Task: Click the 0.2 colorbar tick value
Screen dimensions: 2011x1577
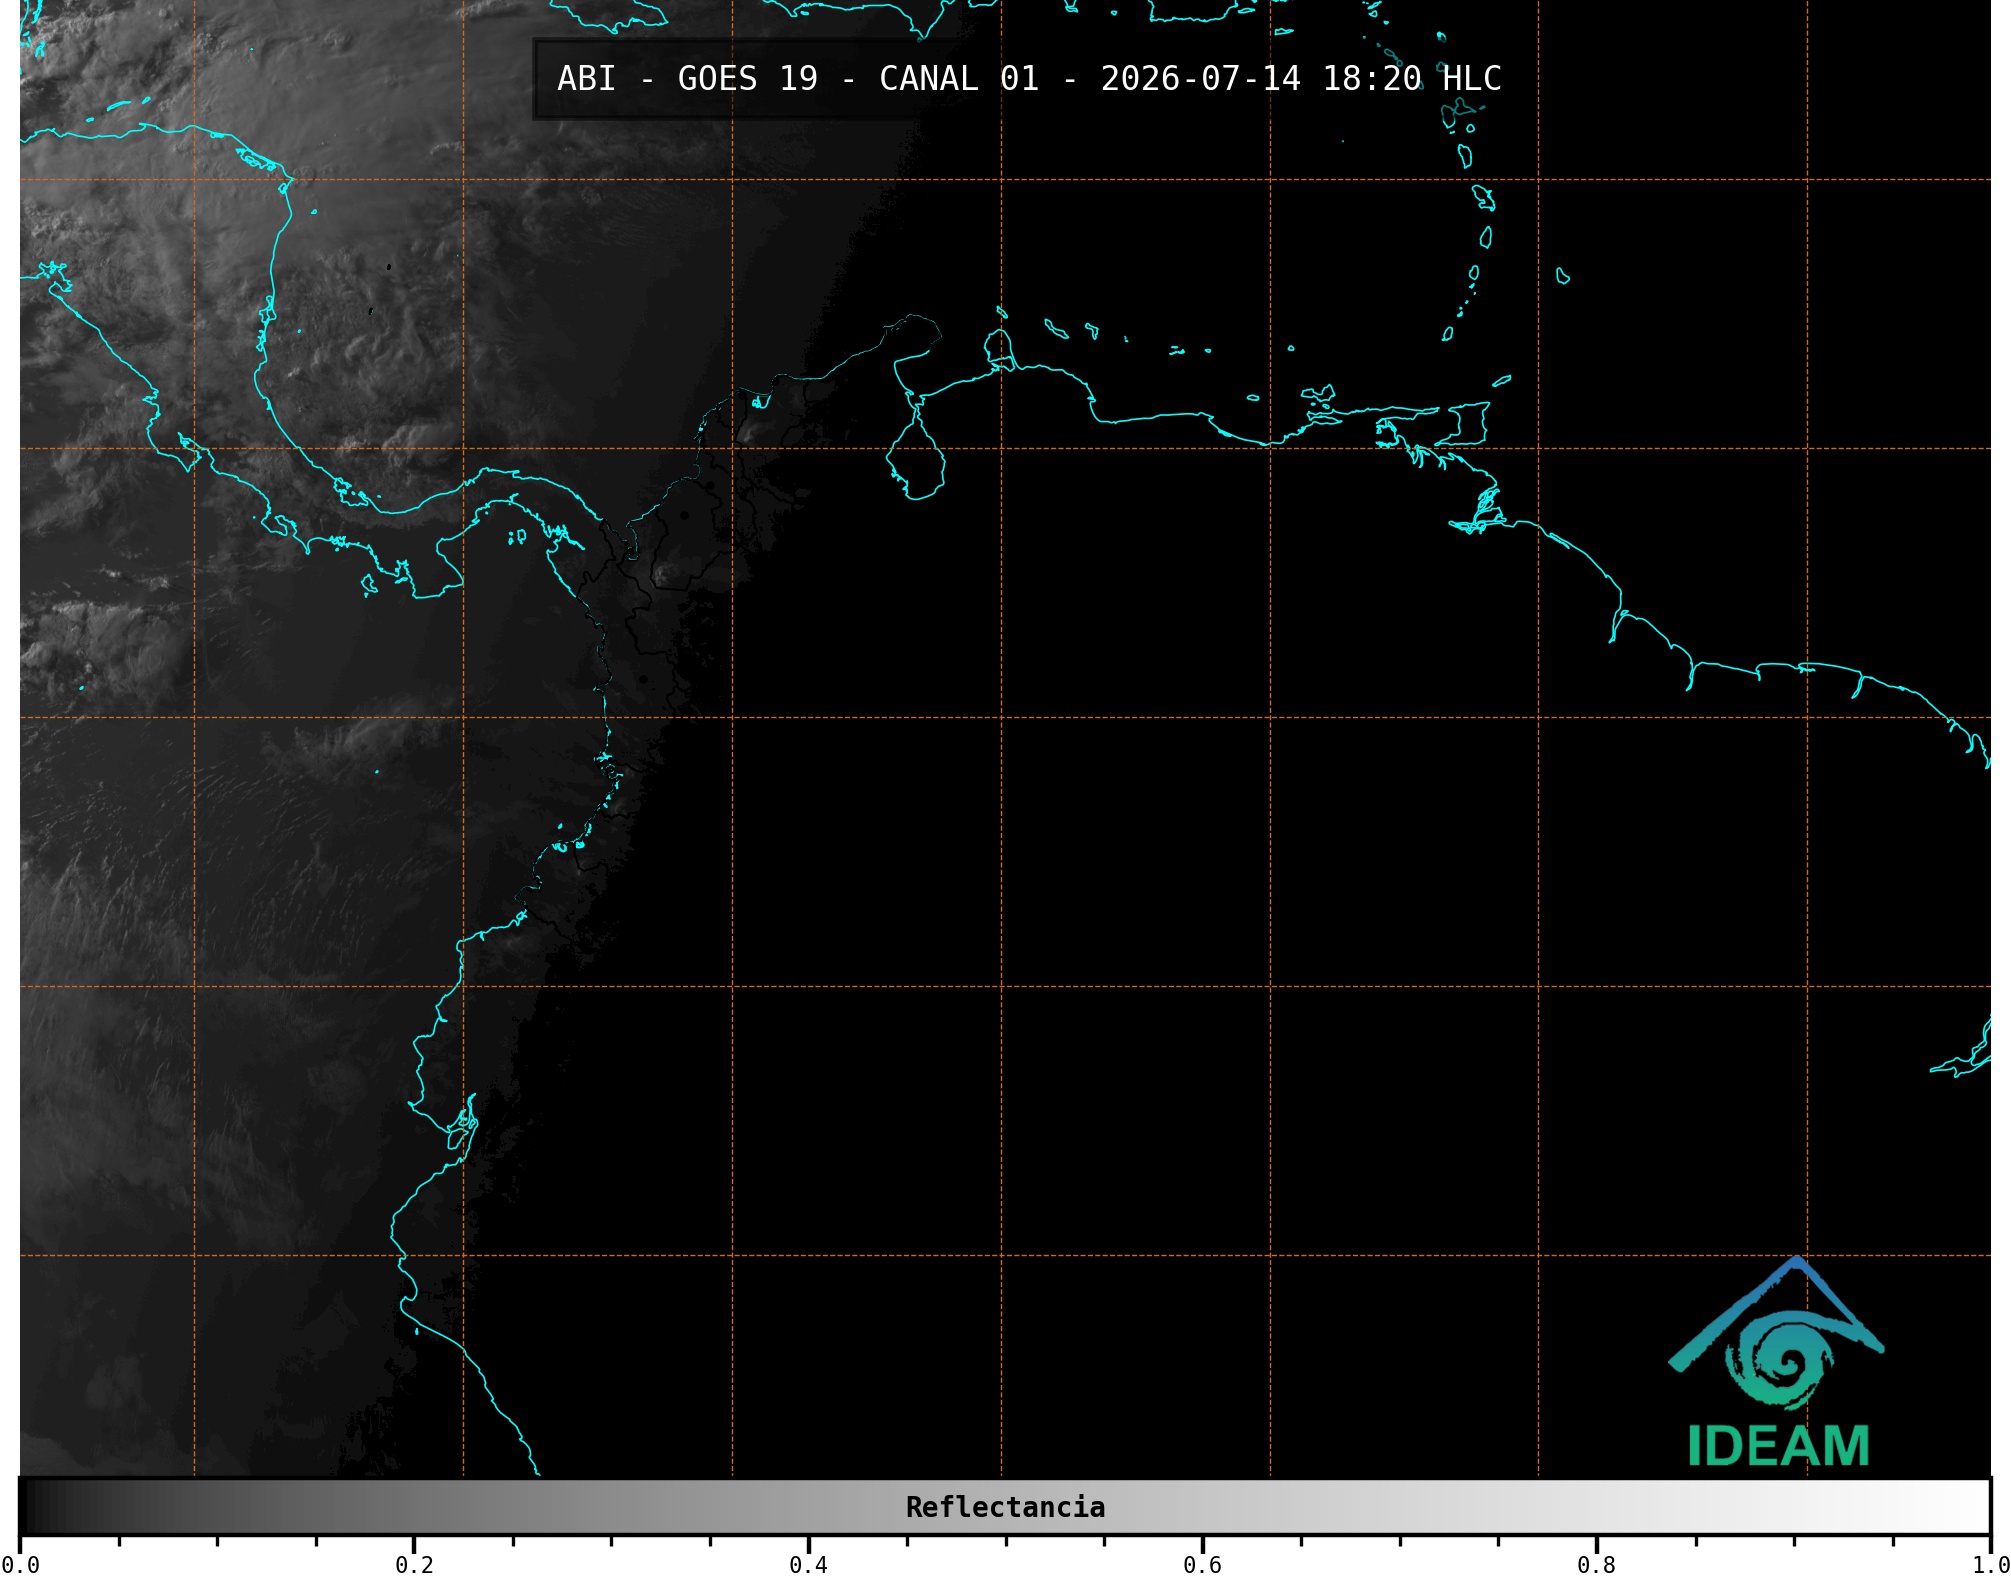Action: [x=414, y=1564]
